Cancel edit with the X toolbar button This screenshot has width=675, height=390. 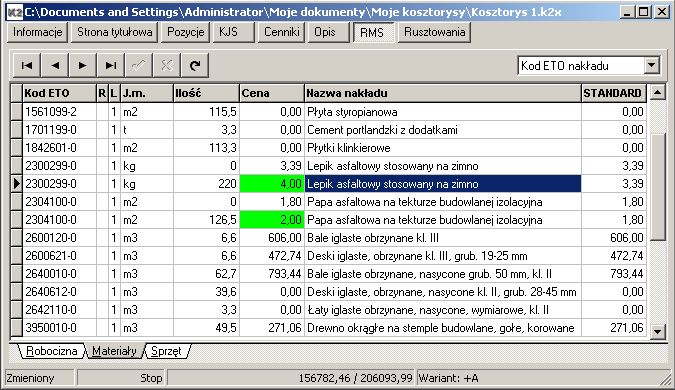[x=167, y=65]
